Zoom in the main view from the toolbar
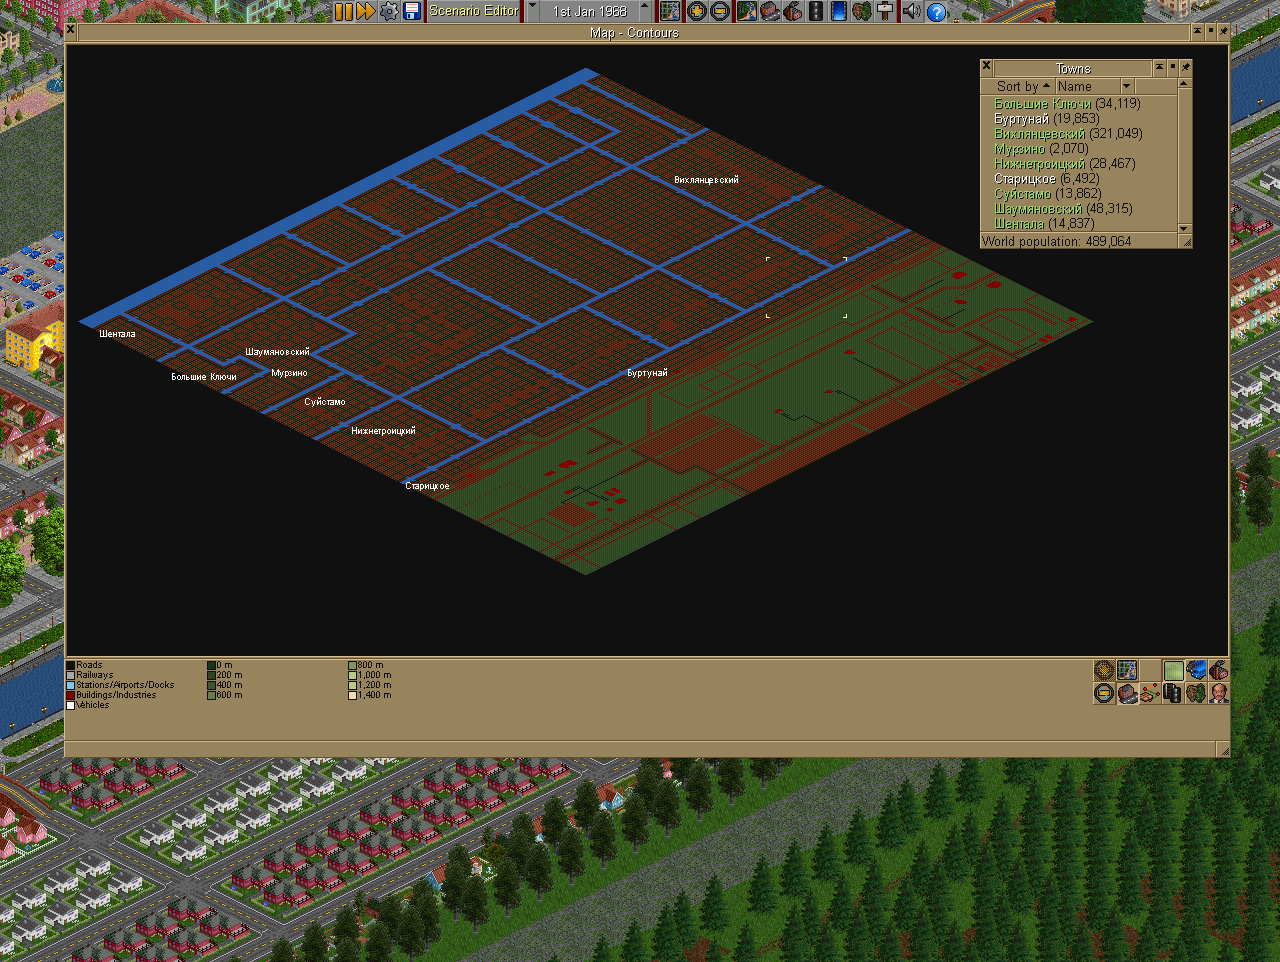Image resolution: width=1280 pixels, height=962 pixels. coord(696,11)
